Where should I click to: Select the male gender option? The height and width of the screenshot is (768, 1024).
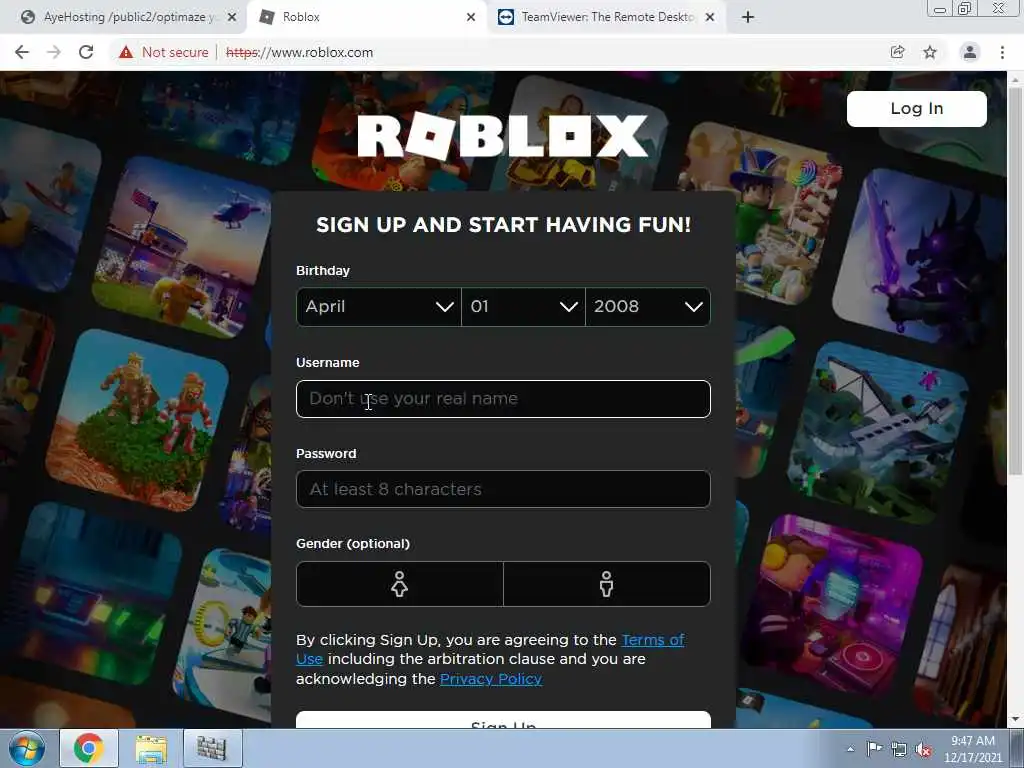tap(607, 584)
